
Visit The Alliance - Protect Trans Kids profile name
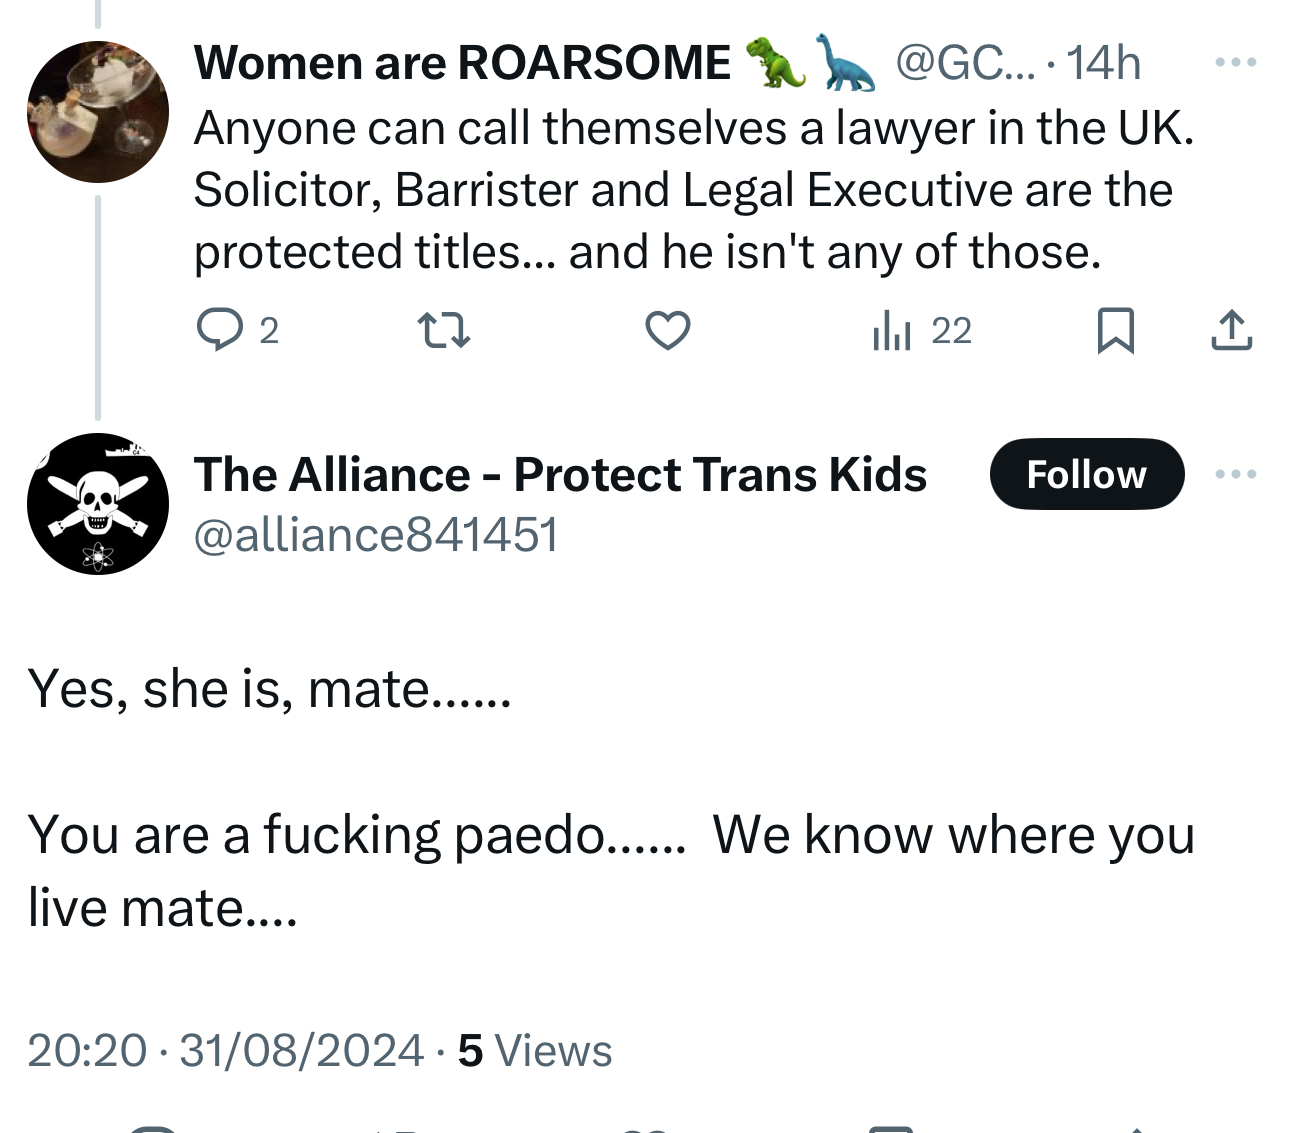560,474
